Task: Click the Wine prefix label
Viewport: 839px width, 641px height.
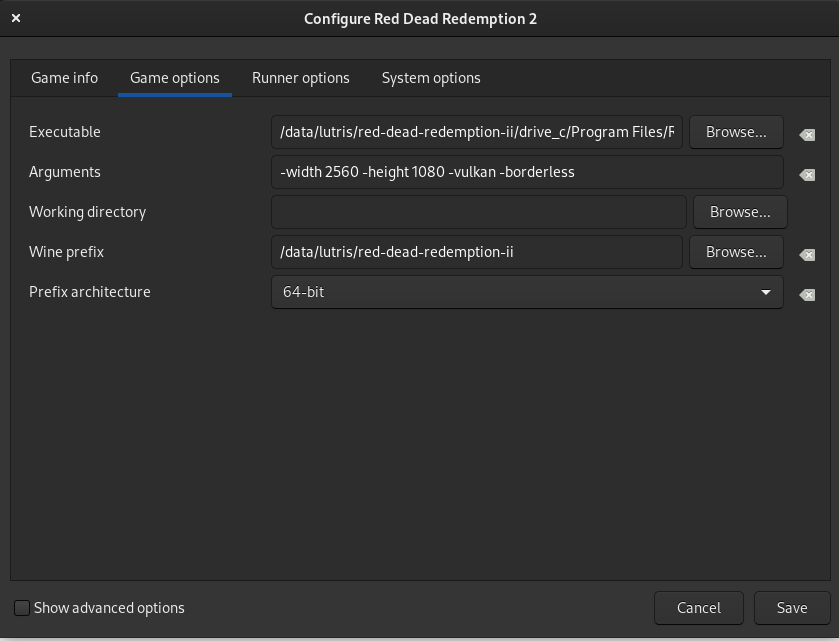Action: click(x=66, y=252)
